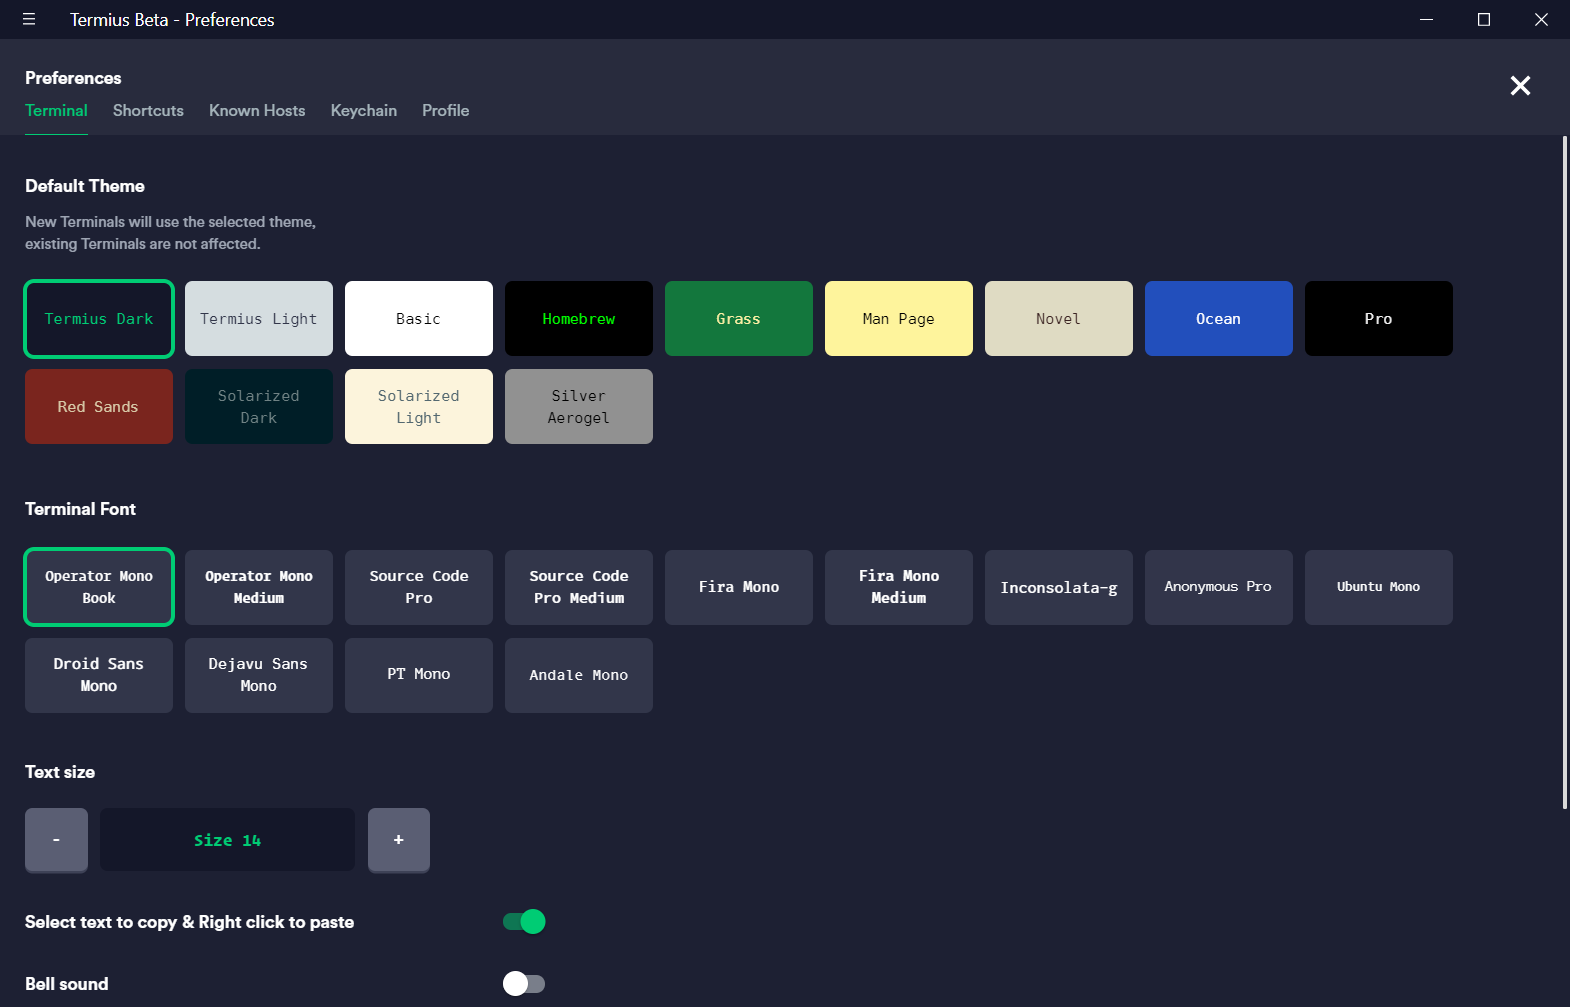Select Dejavu Sans Mono font
The width and height of the screenshot is (1570, 1007).
point(259,675)
